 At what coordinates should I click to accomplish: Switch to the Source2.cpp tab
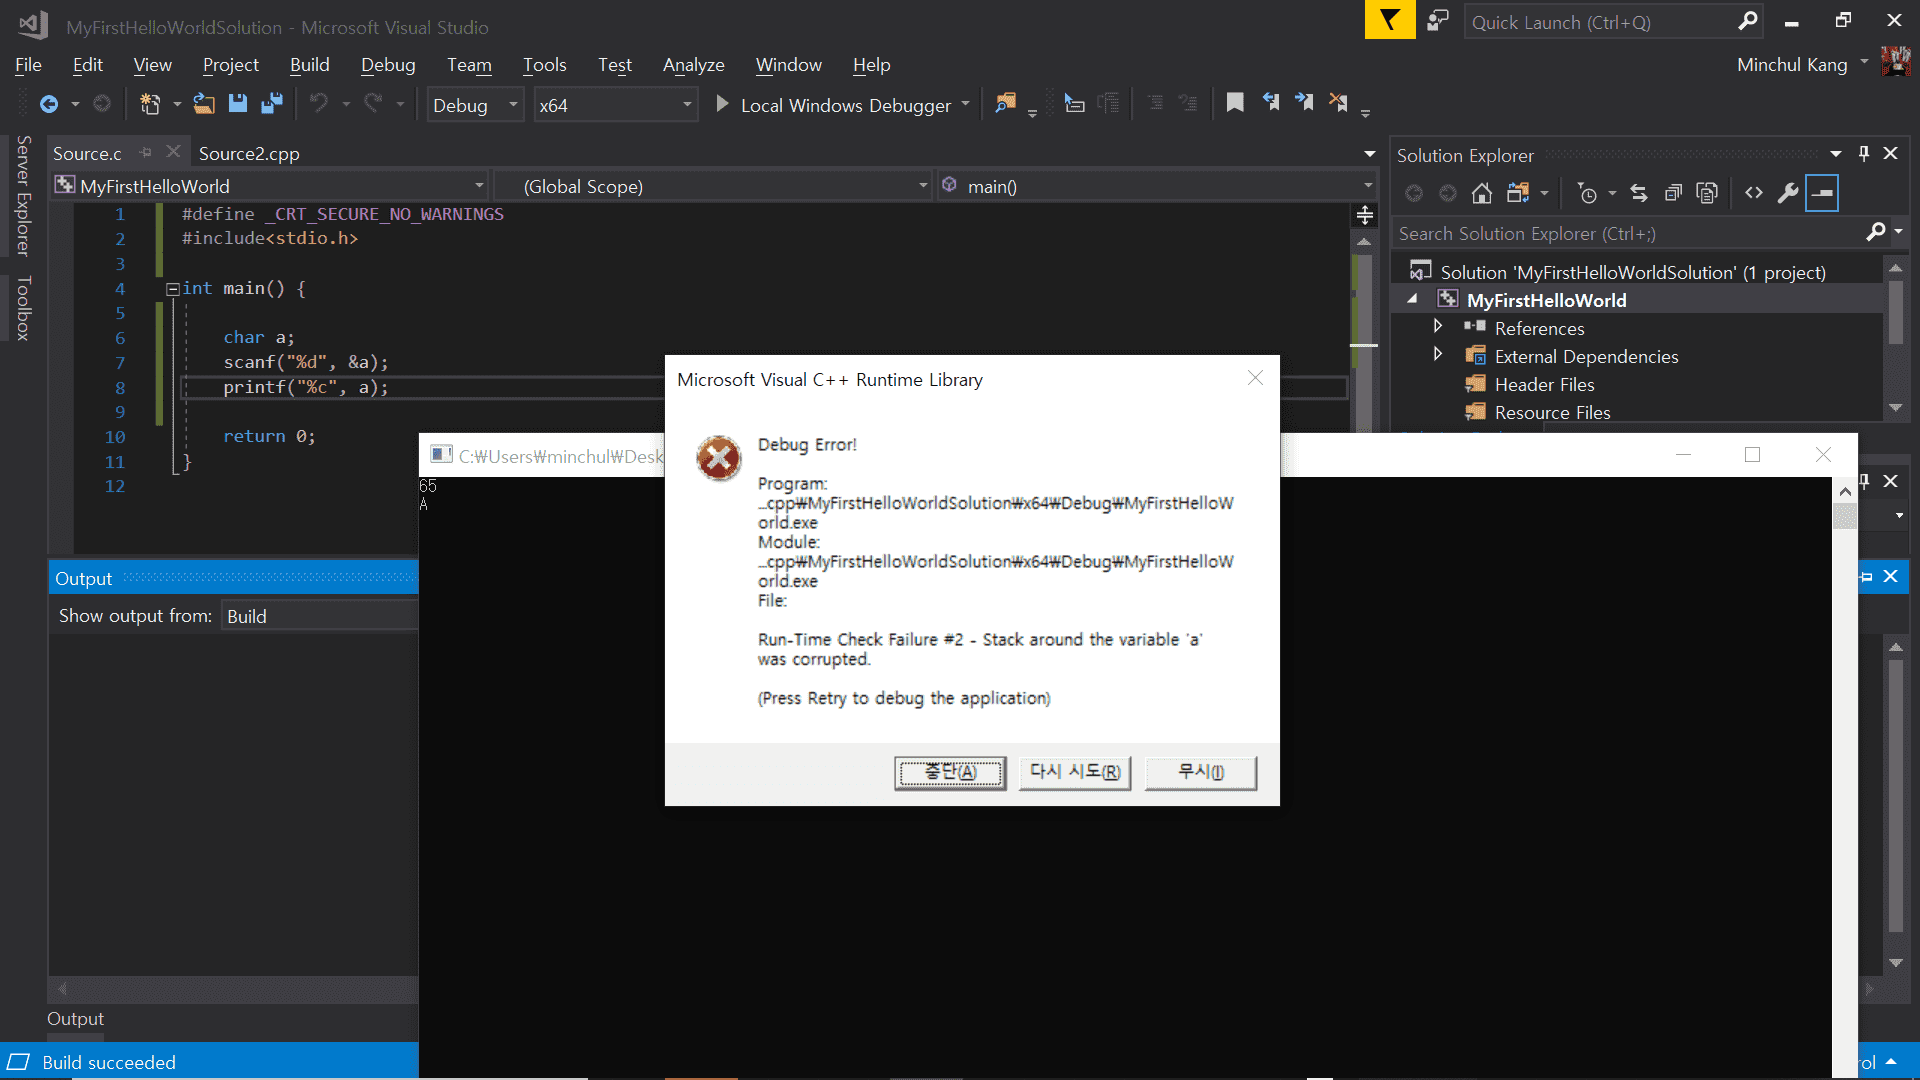point(249,153)
